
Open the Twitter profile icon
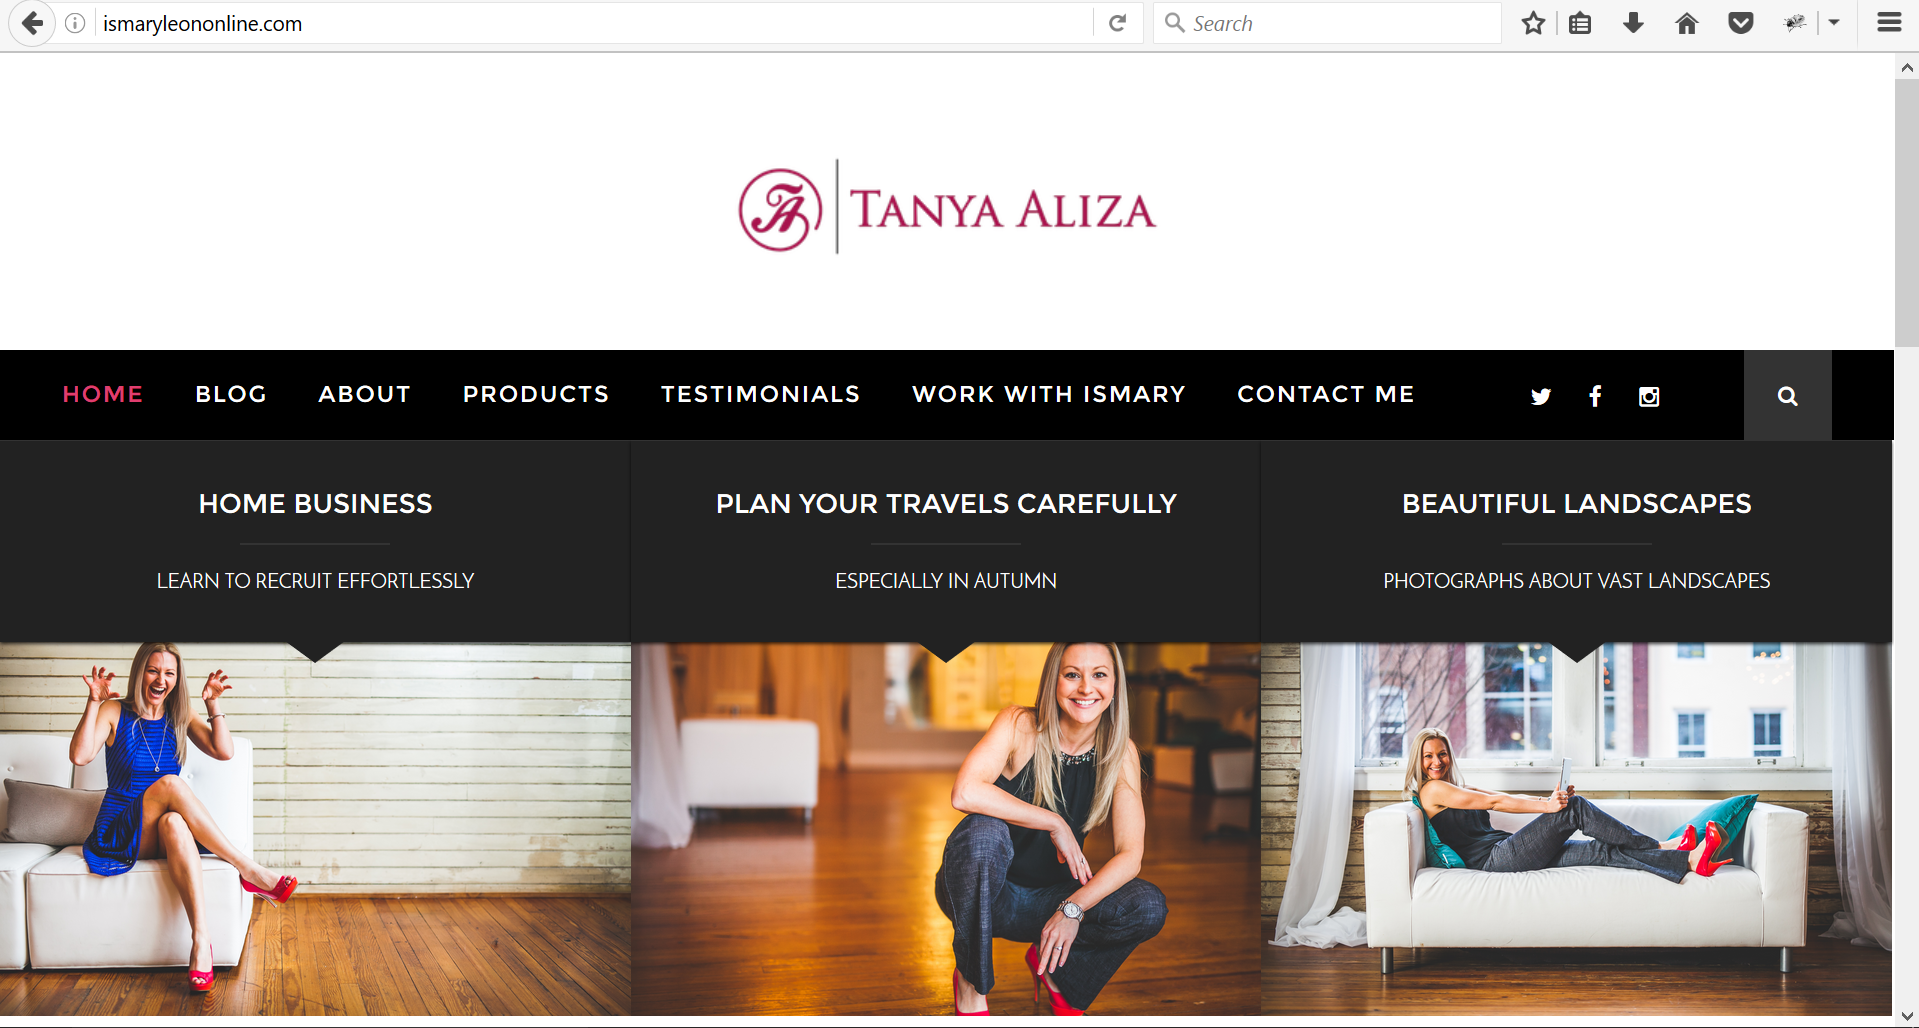tap(1540, 396)
